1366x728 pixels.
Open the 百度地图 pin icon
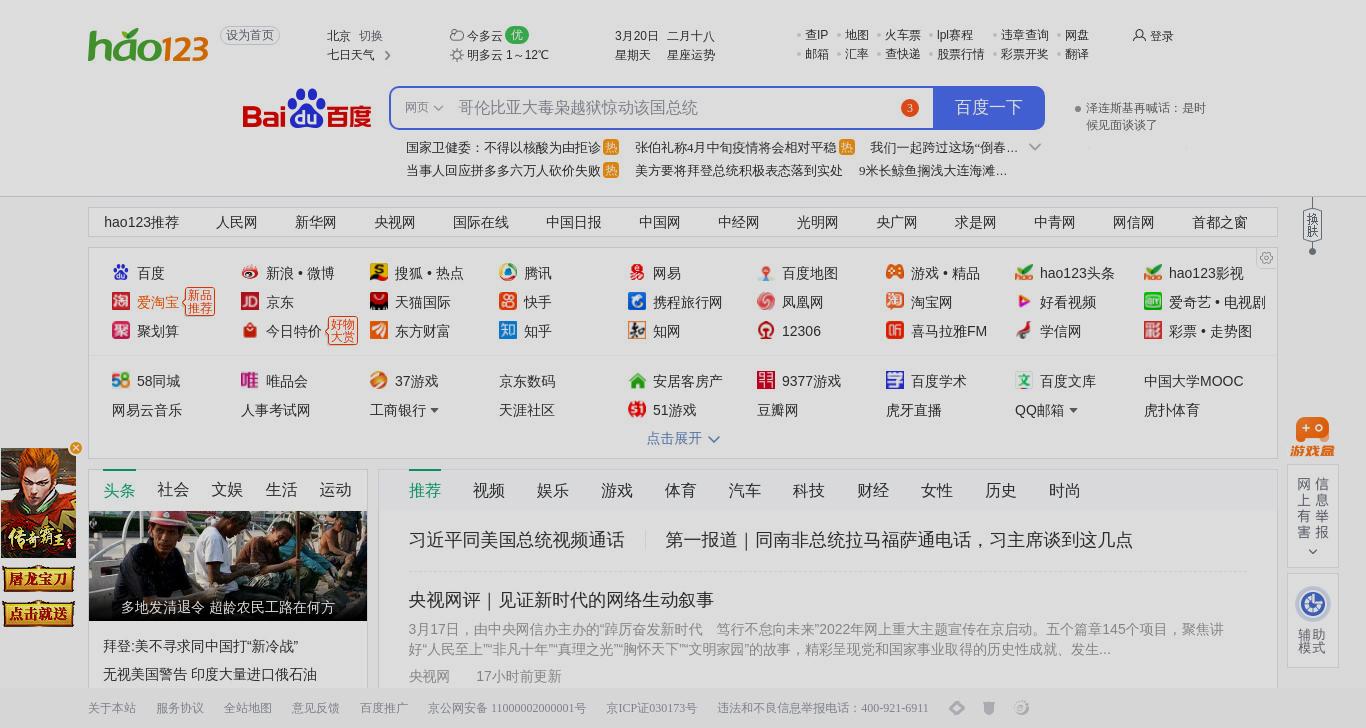tap(766, 272)
